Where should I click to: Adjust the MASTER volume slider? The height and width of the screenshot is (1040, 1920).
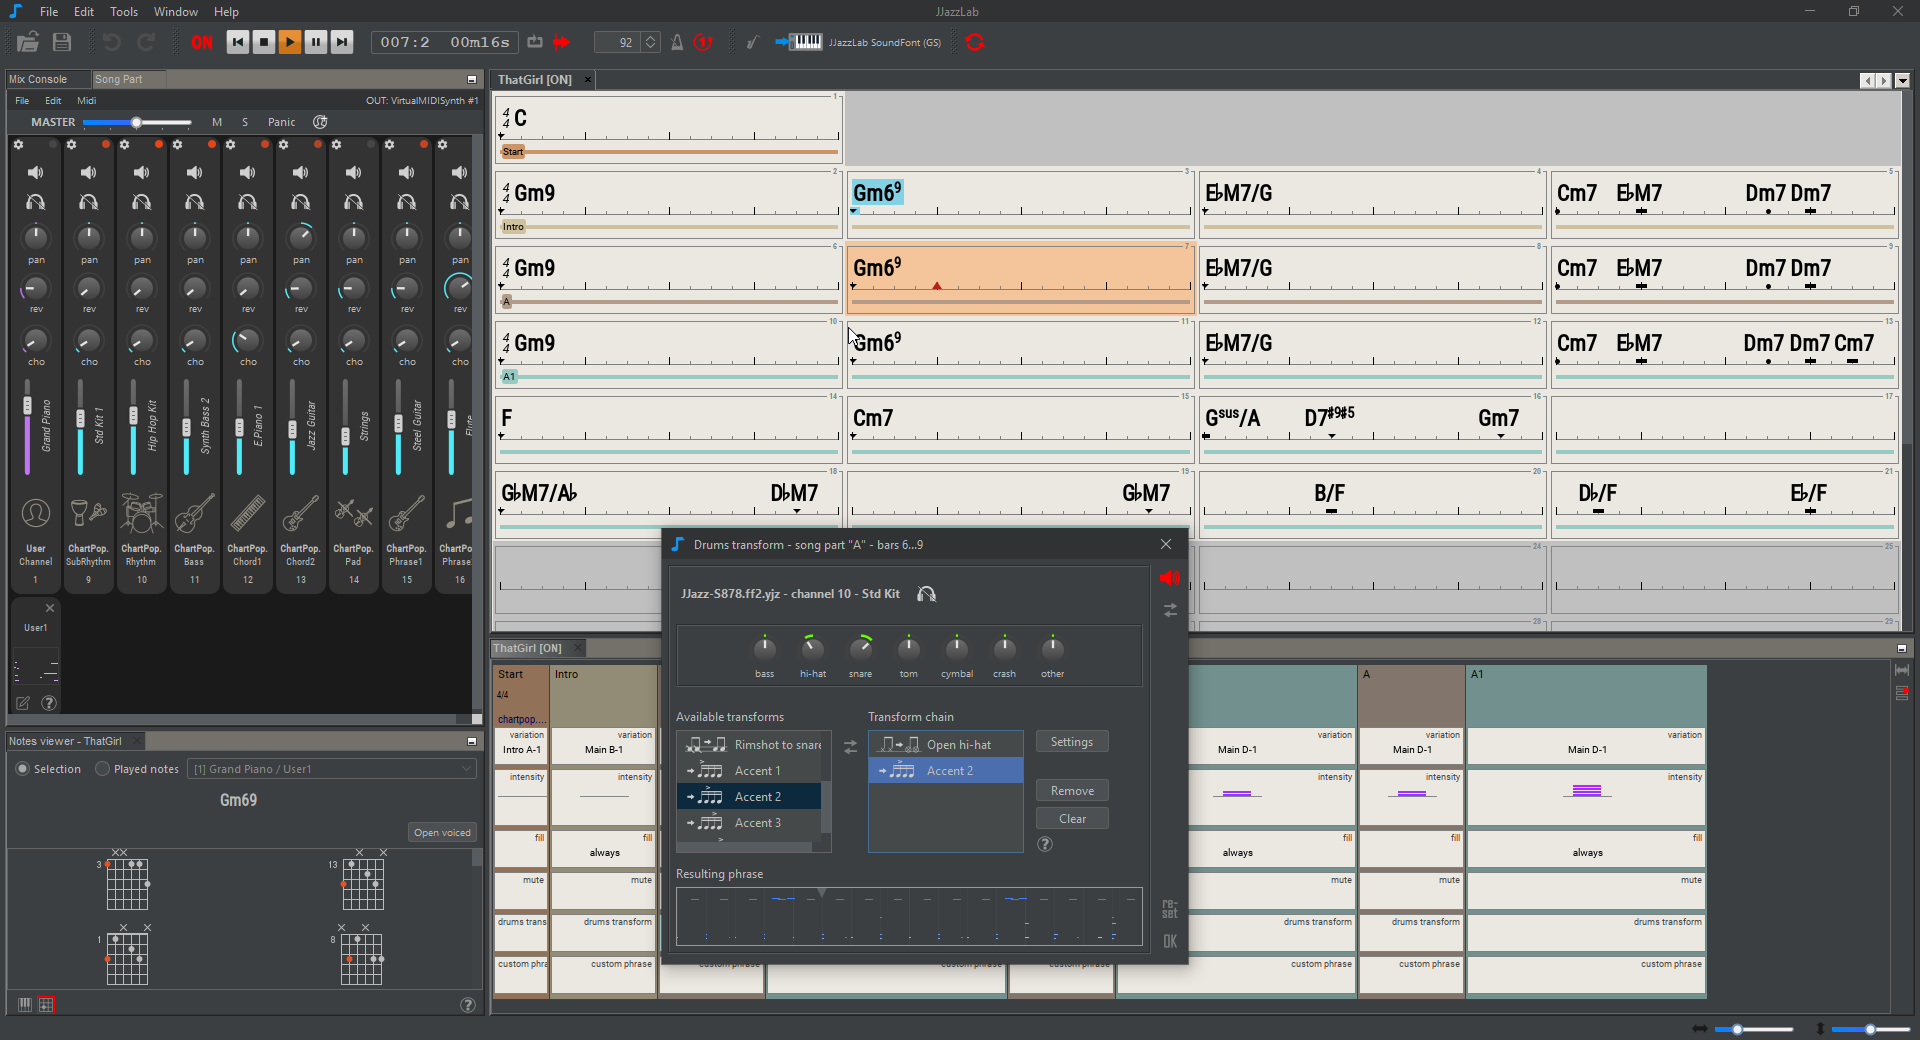pos(136,122)
